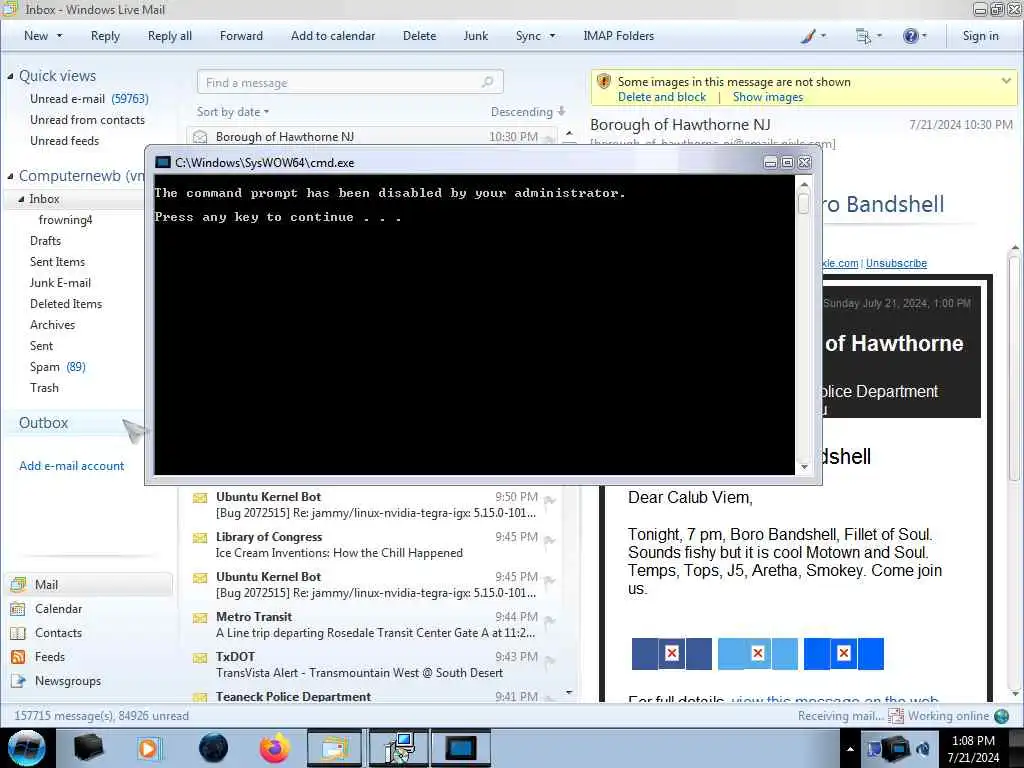Screen dimensions: 1024x768
Task: Click Delete and block link
Action: click(662, 97)
